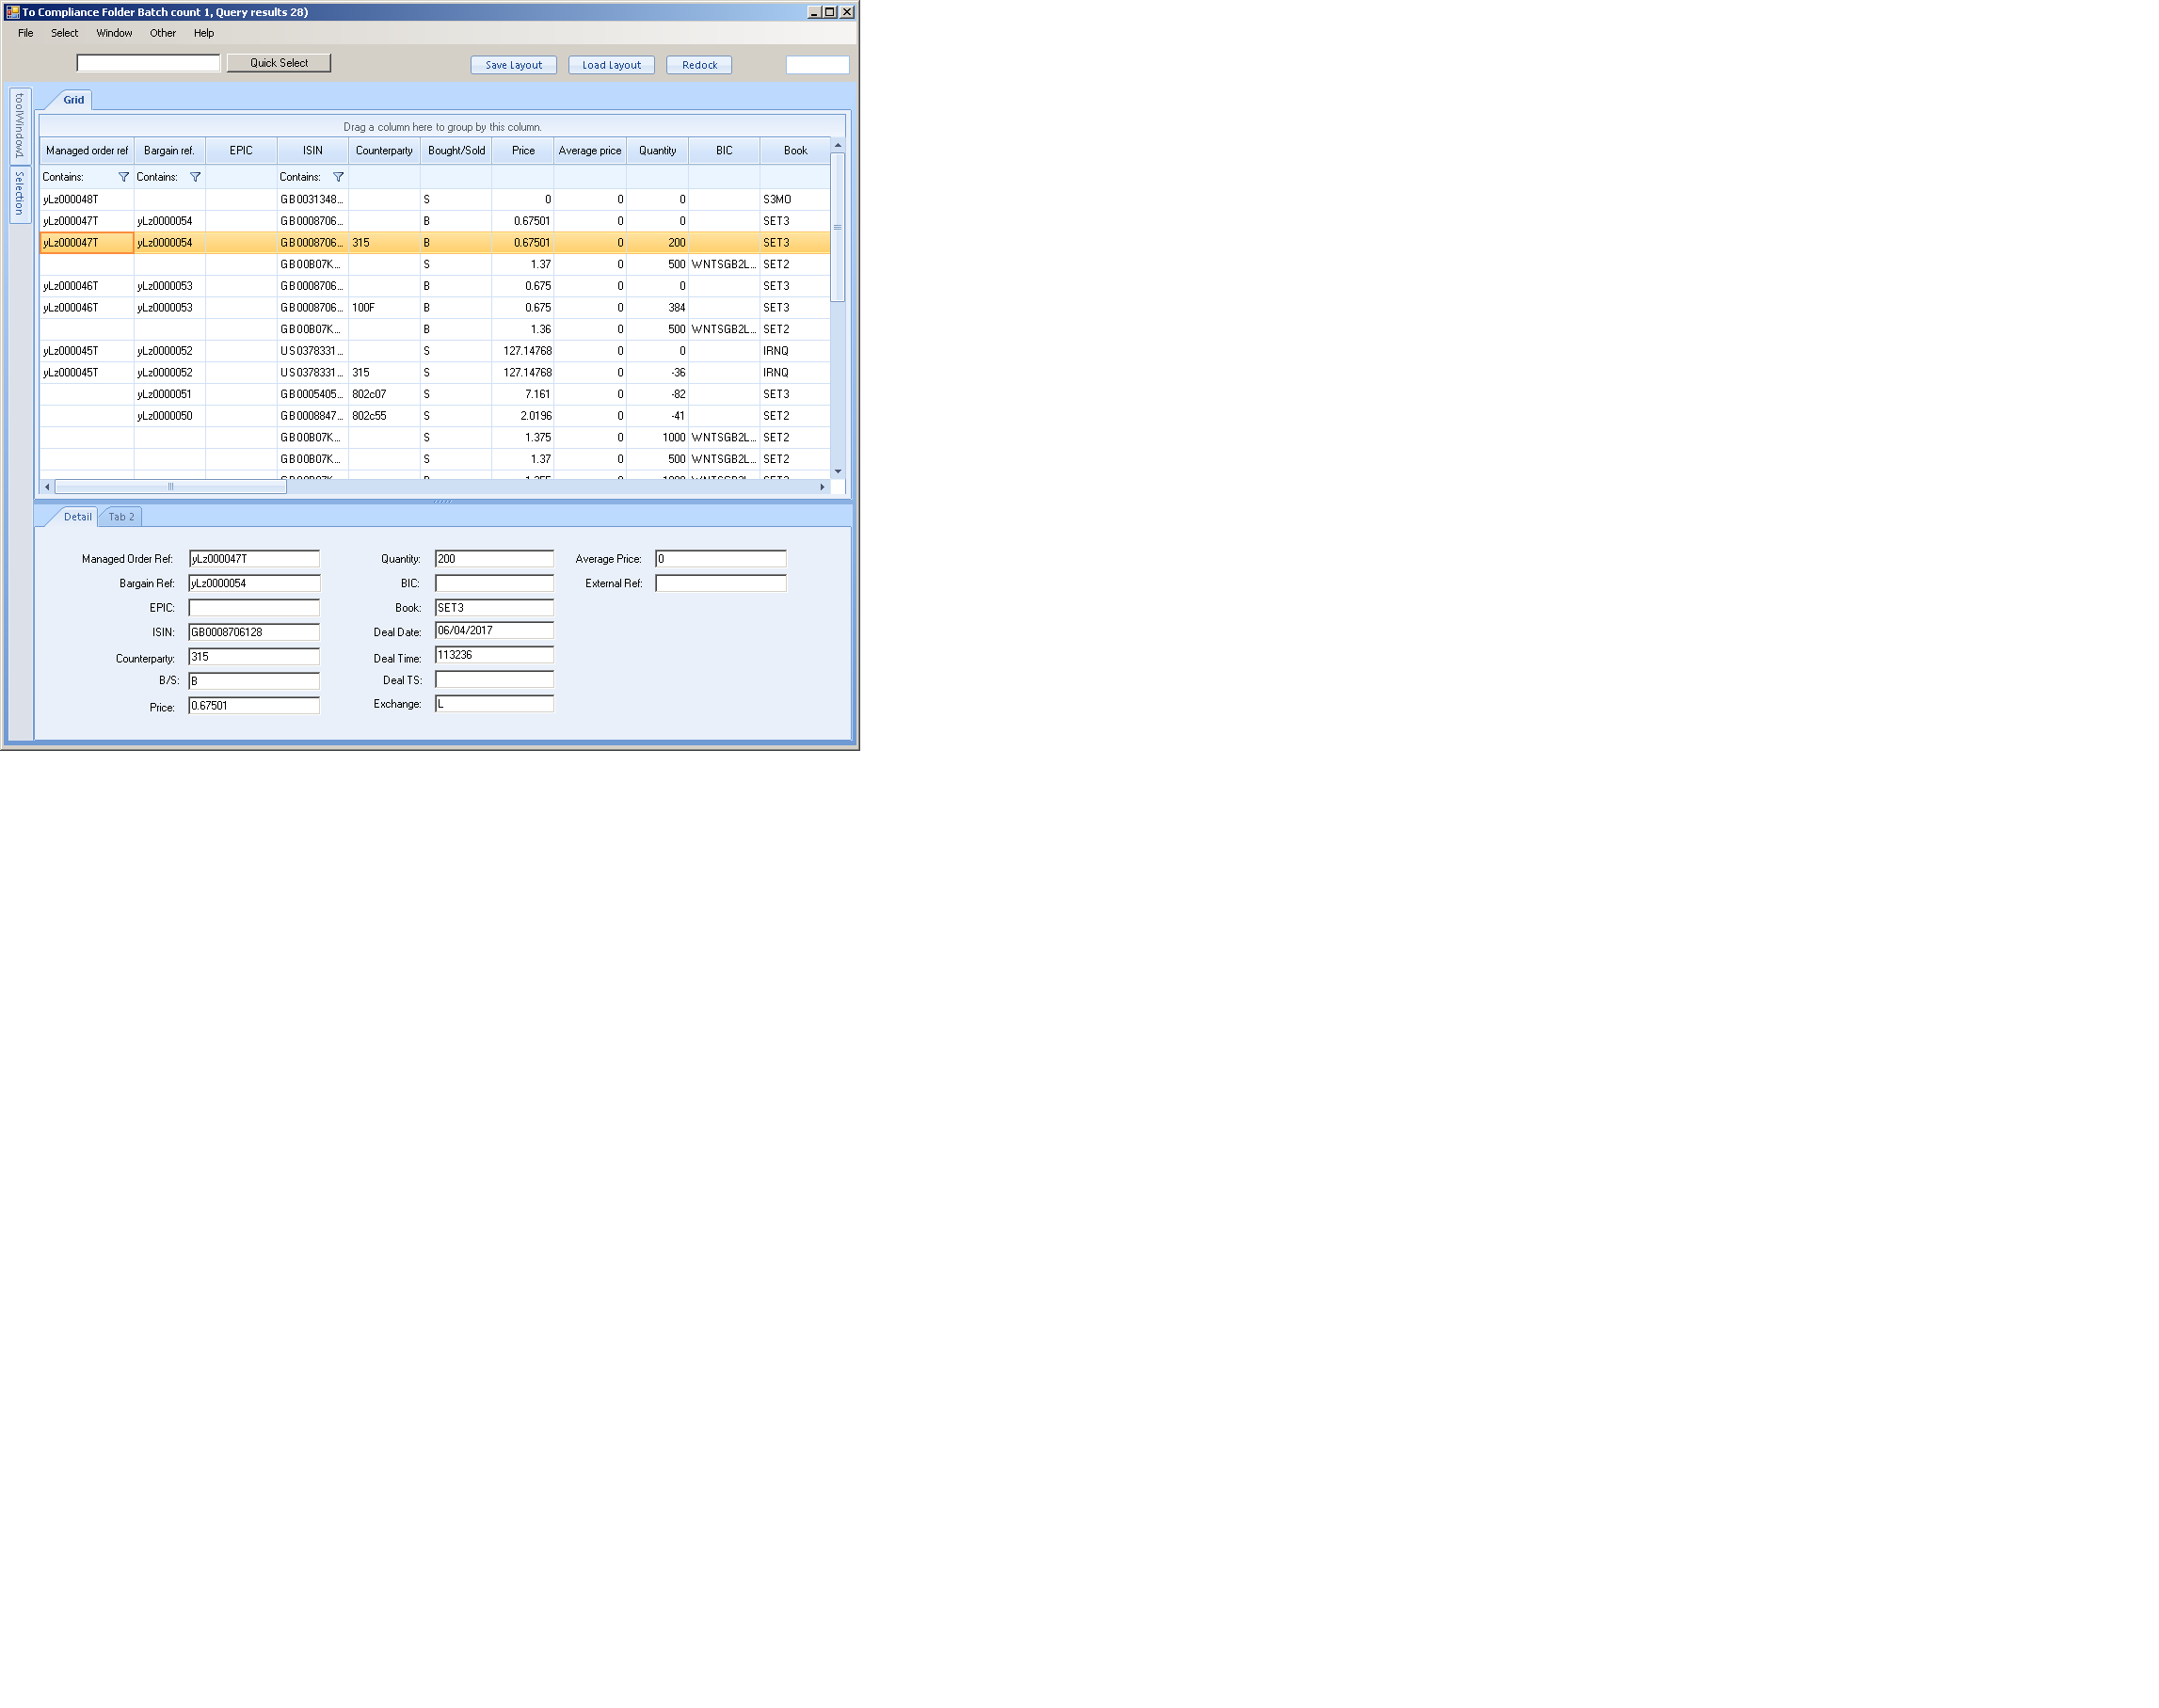Image resolution: width=2159 pixels, height=1708 pixels.
Task: Open the toolWindow1 side panel tab
Action: [x=19, y=125]
